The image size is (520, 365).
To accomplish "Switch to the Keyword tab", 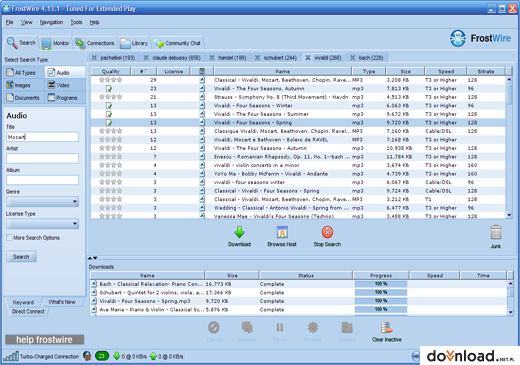I will (x=23, y=302).
